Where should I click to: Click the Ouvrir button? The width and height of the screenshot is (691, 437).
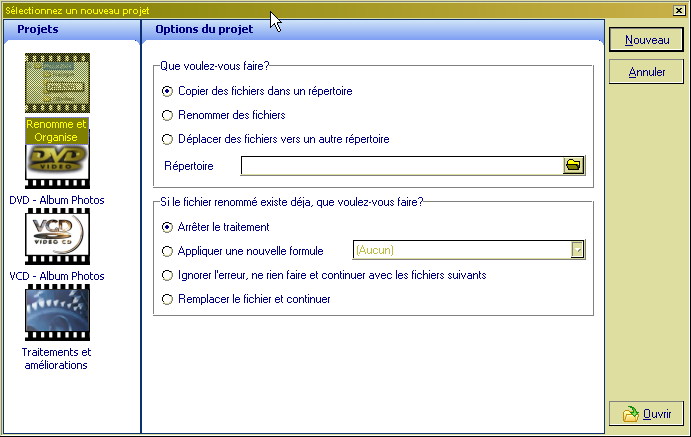tap(647, 414)
